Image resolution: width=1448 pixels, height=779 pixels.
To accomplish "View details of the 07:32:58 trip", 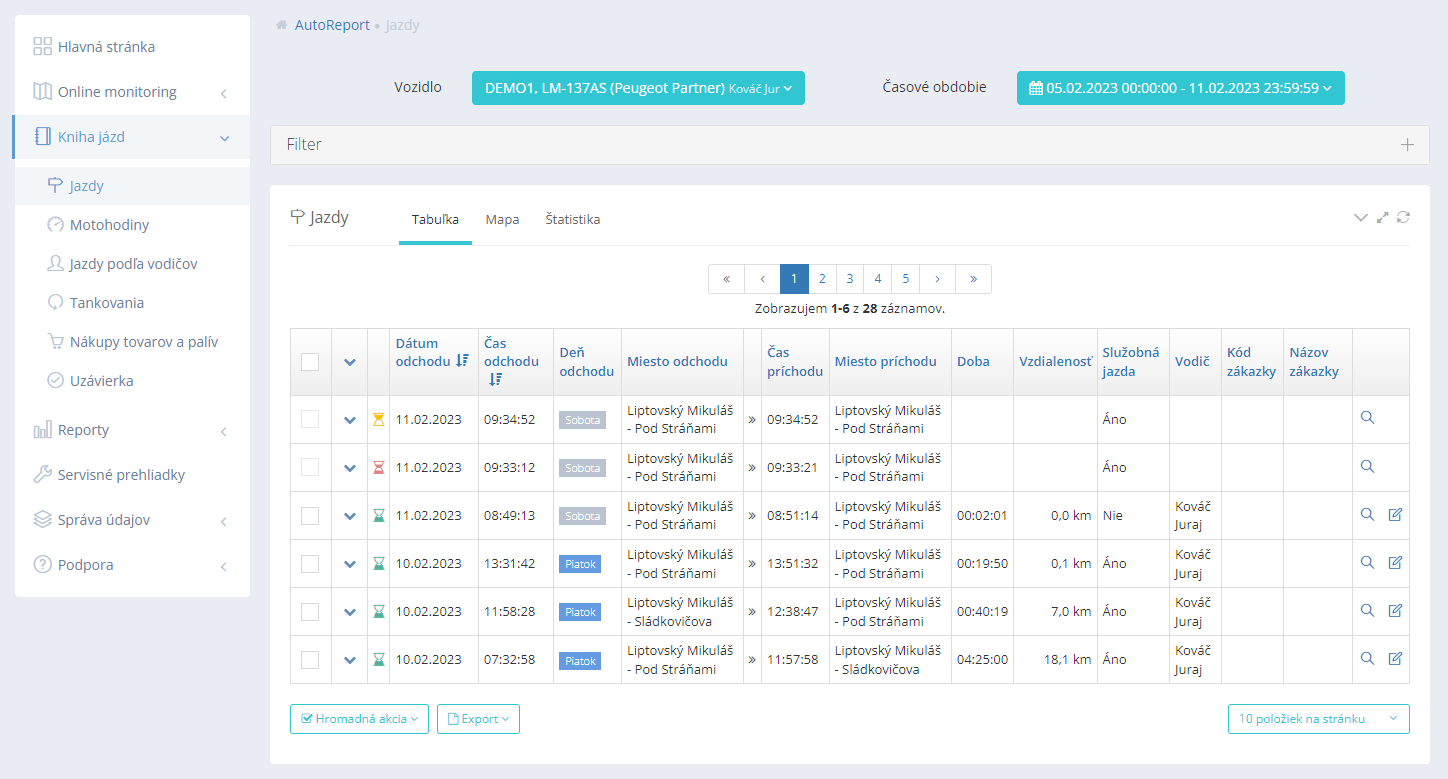I will click(1367, 659).
